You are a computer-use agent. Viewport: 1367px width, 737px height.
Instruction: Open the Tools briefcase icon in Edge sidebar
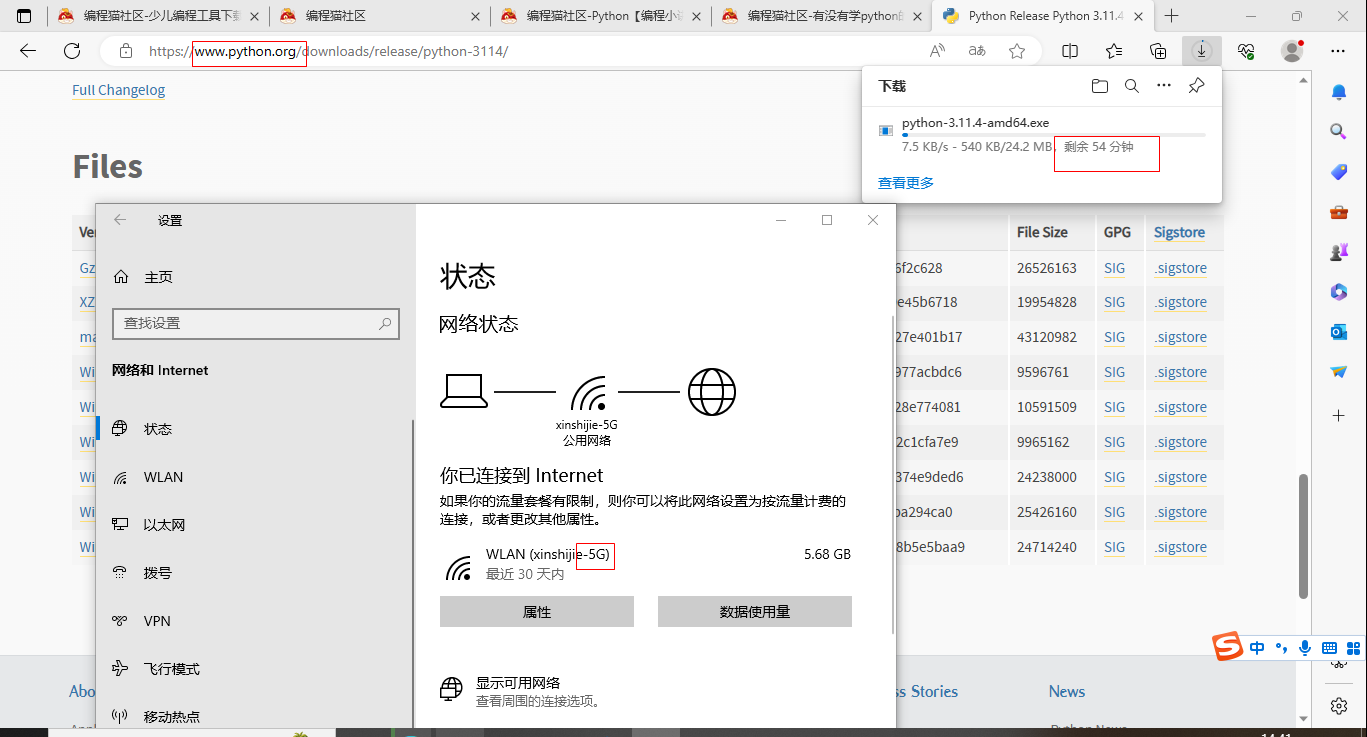1339,212
